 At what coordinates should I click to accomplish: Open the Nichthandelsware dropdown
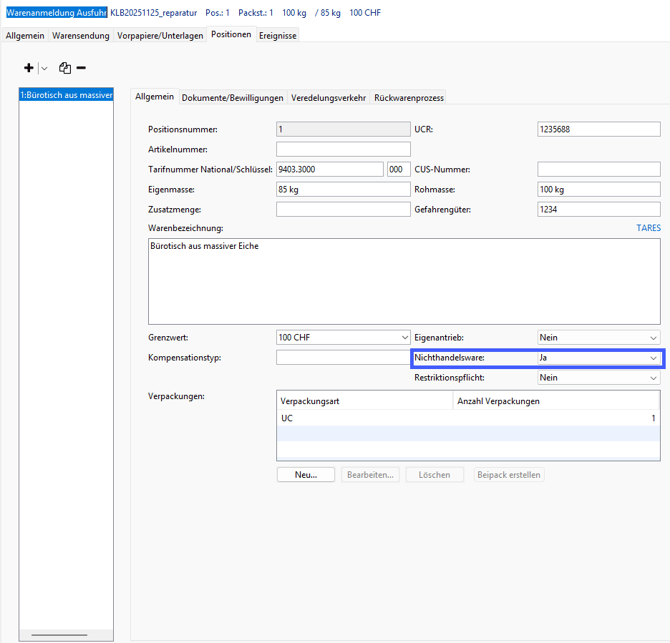653,358
